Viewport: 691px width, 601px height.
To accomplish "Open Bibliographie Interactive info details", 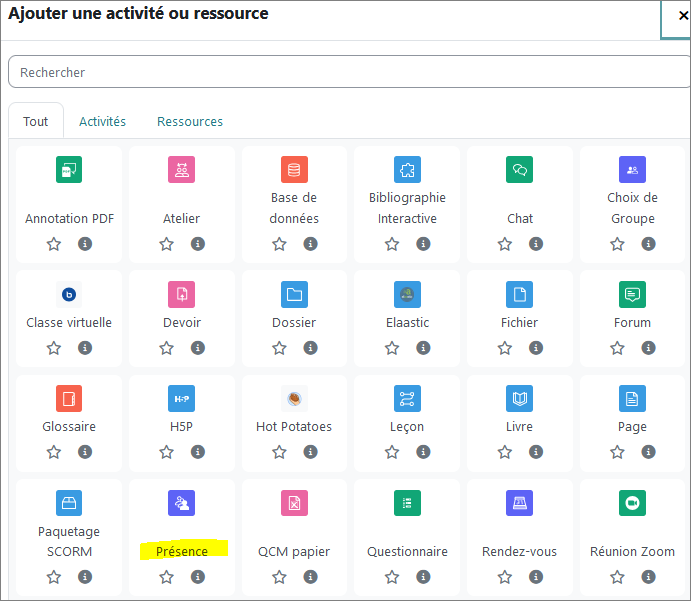I will 424,244.
